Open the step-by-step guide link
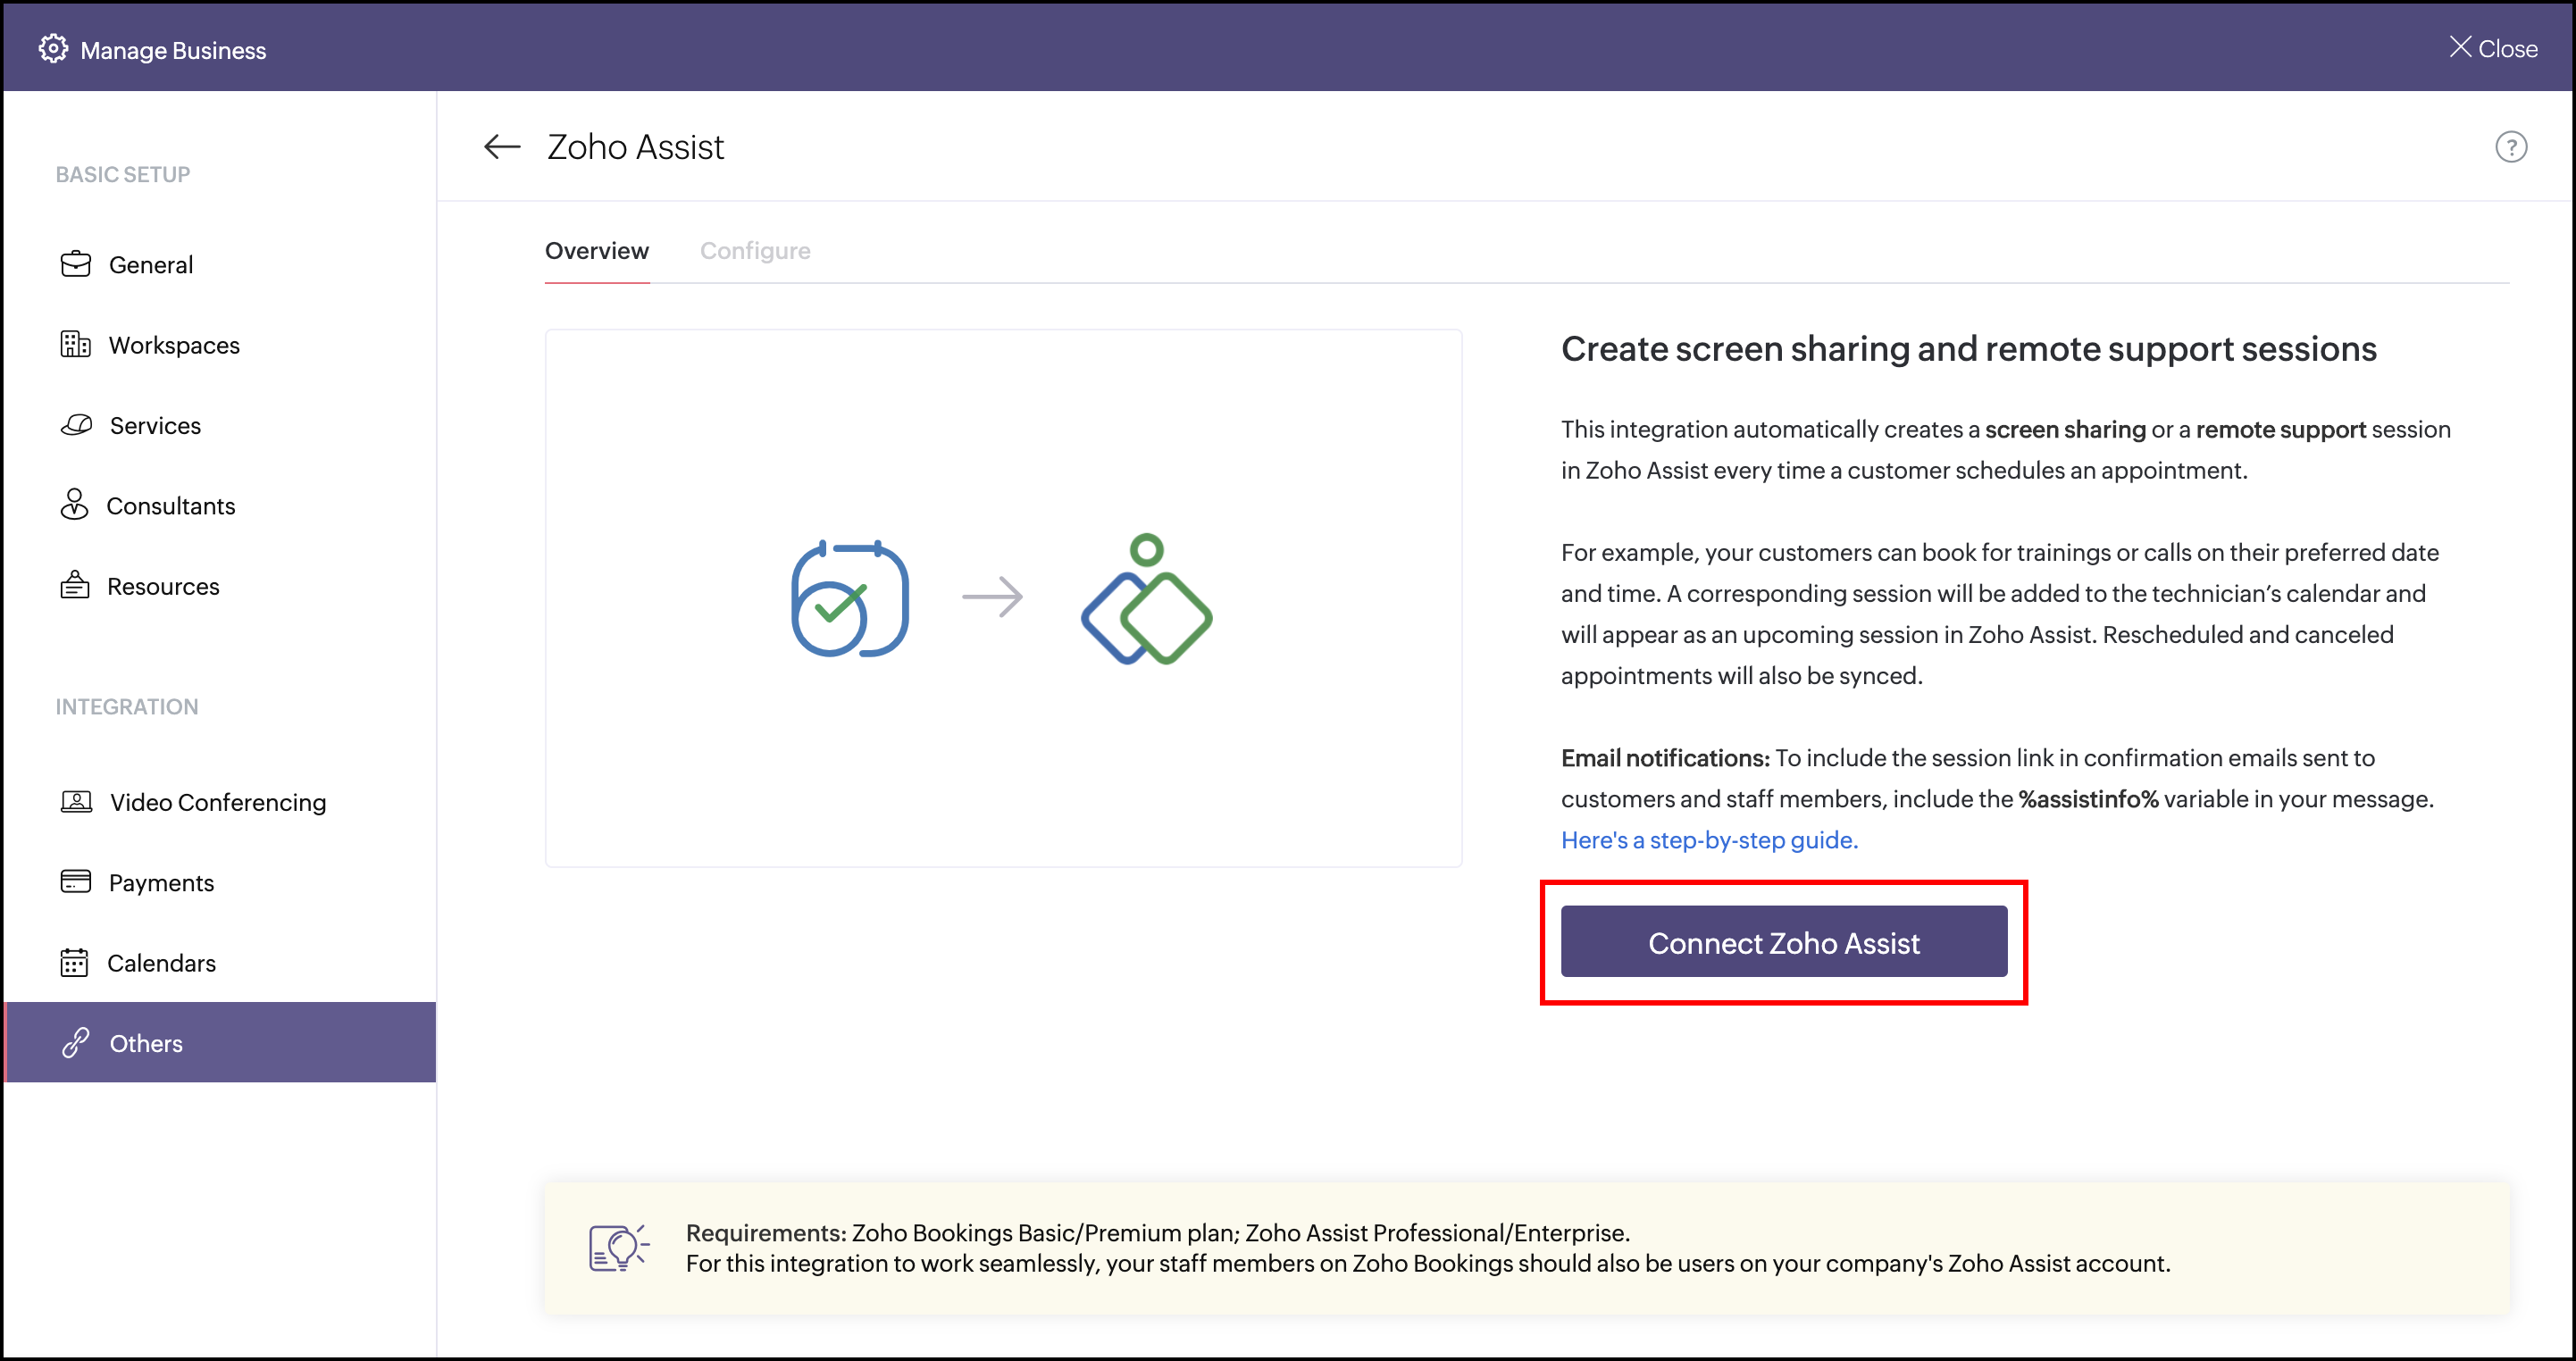 pyautogui.click(x=1709, y=840)
